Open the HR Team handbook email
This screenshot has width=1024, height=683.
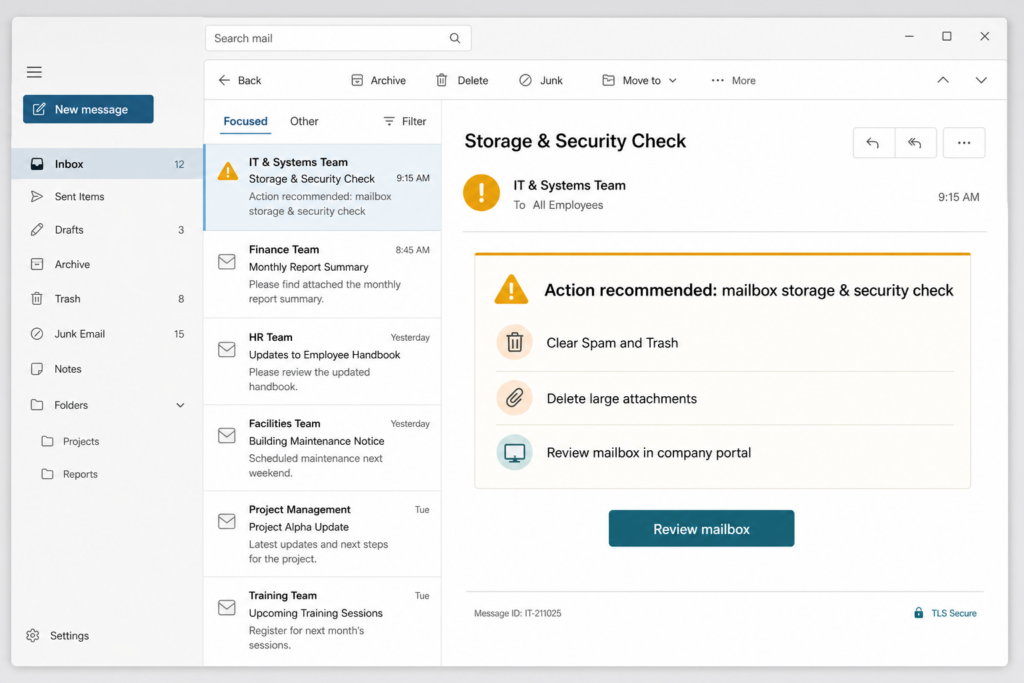pos(323,361)
